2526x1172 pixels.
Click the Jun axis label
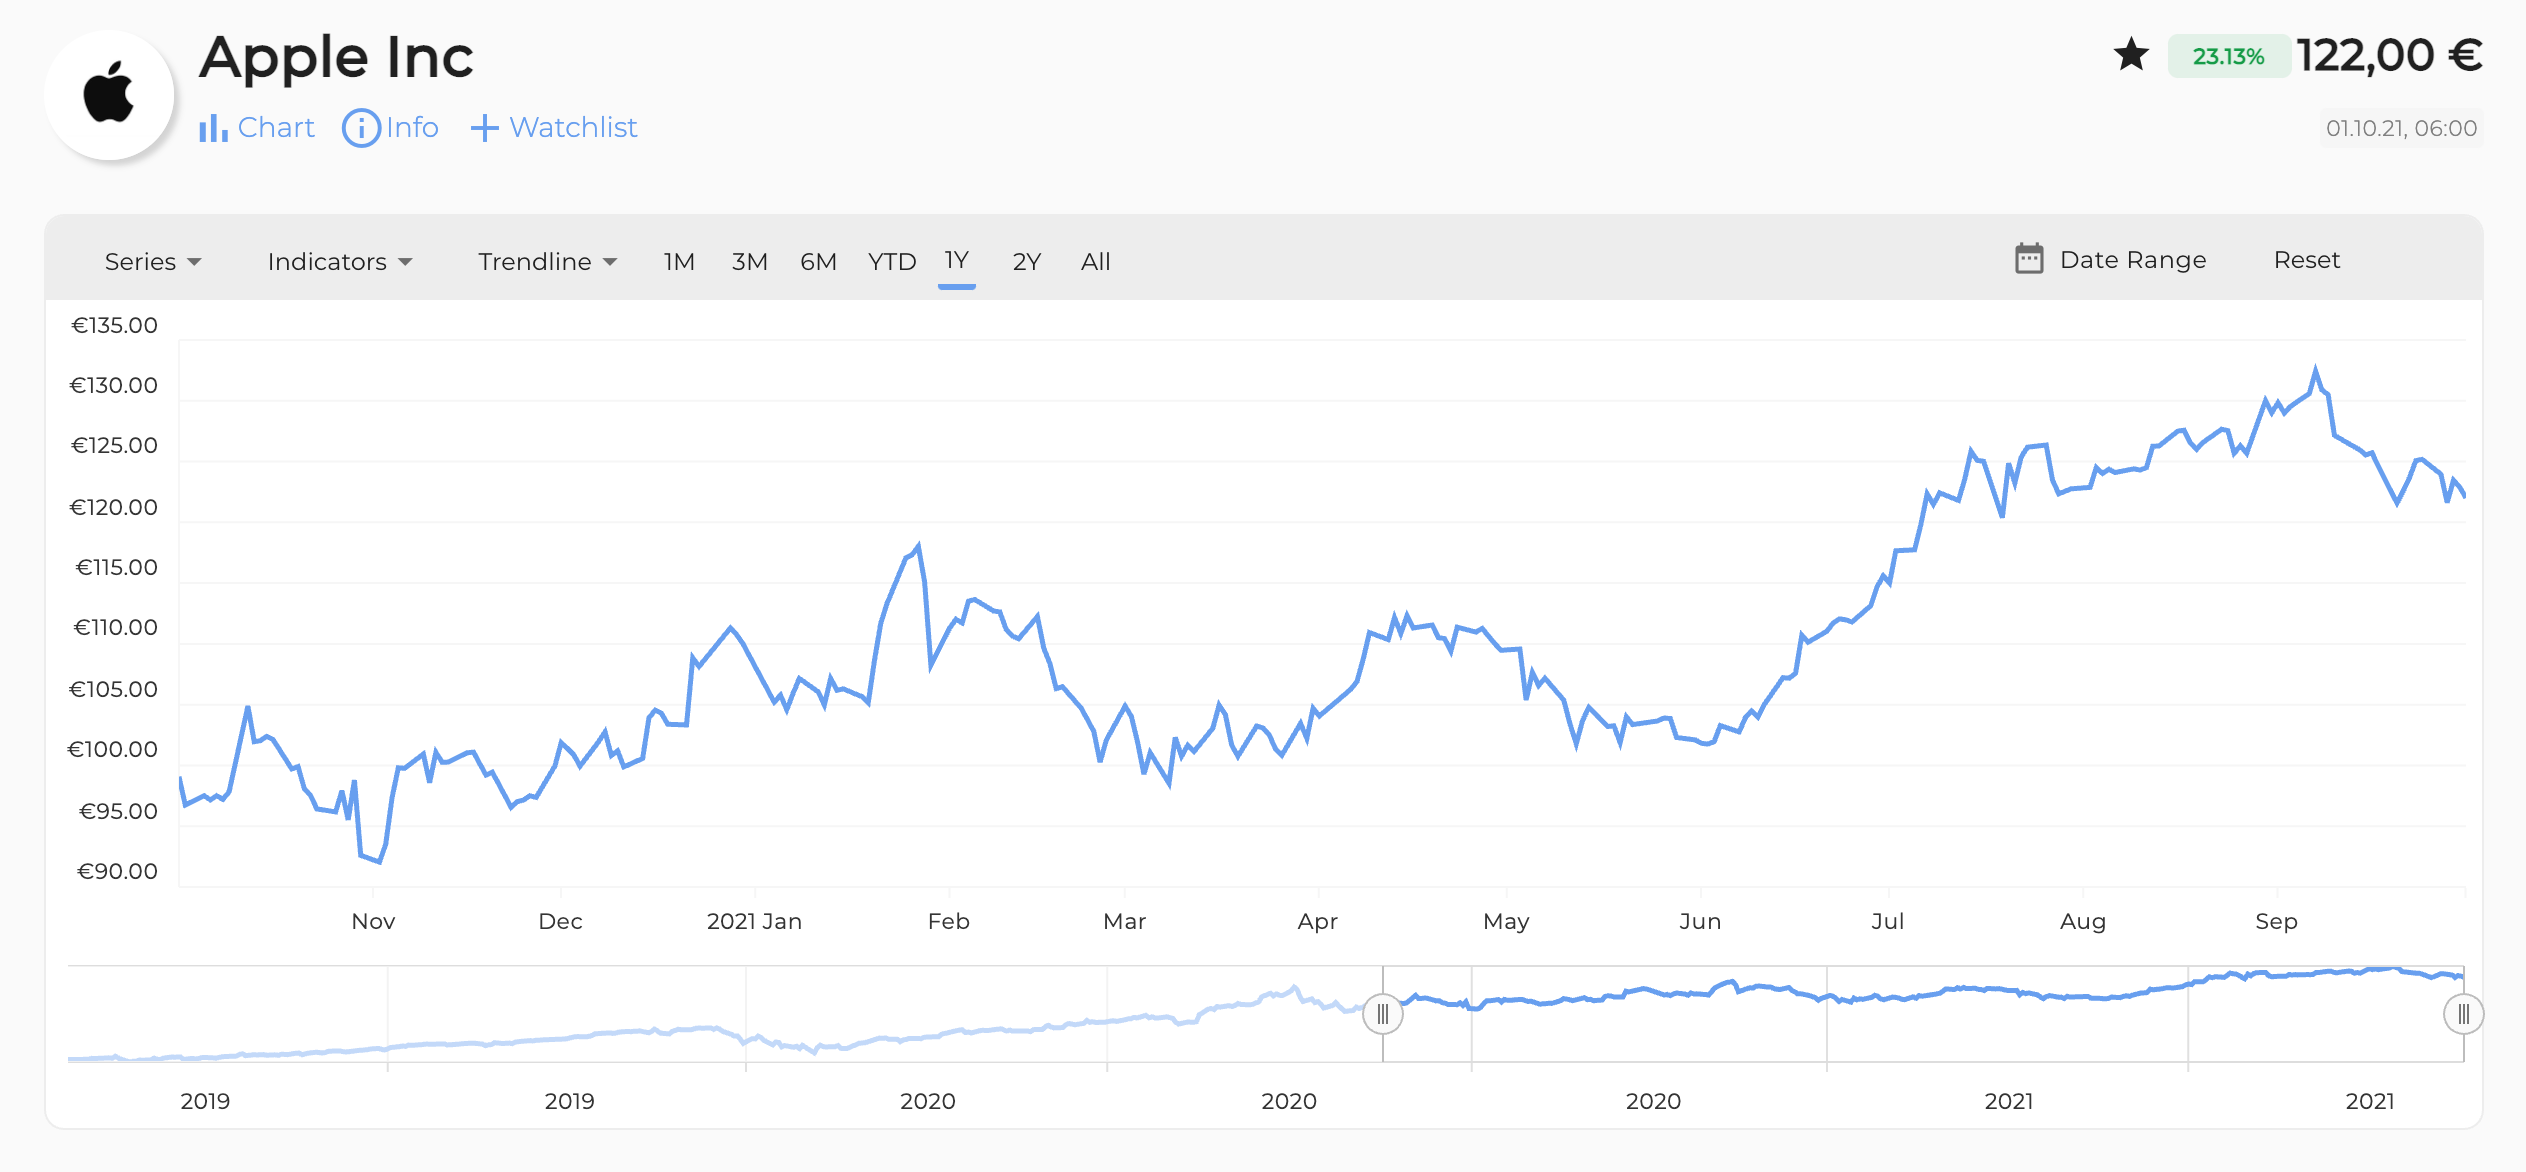[x=1700, y=921]
